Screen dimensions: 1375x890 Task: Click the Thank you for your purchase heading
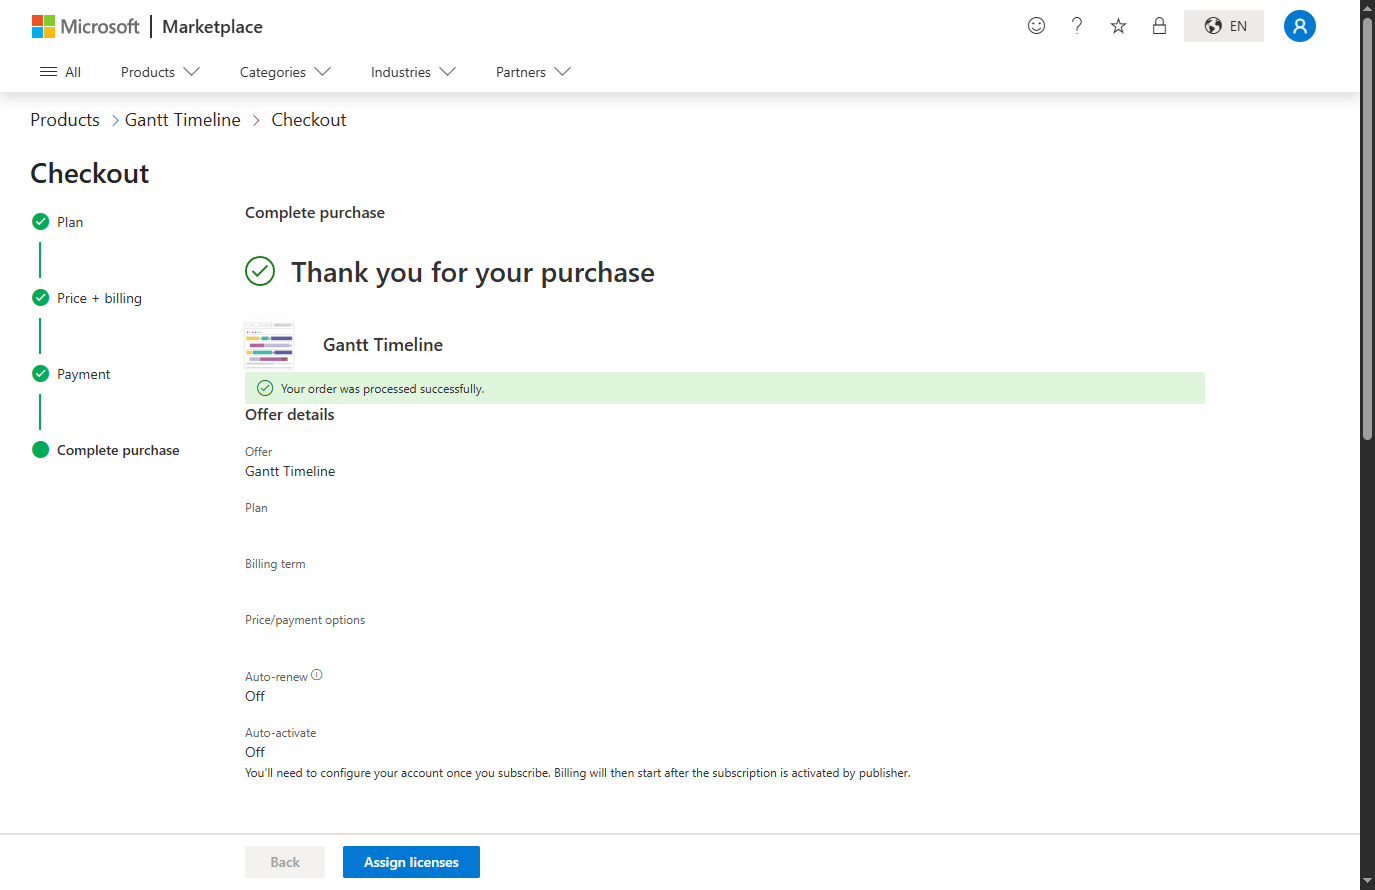click(x=473, y=272)
